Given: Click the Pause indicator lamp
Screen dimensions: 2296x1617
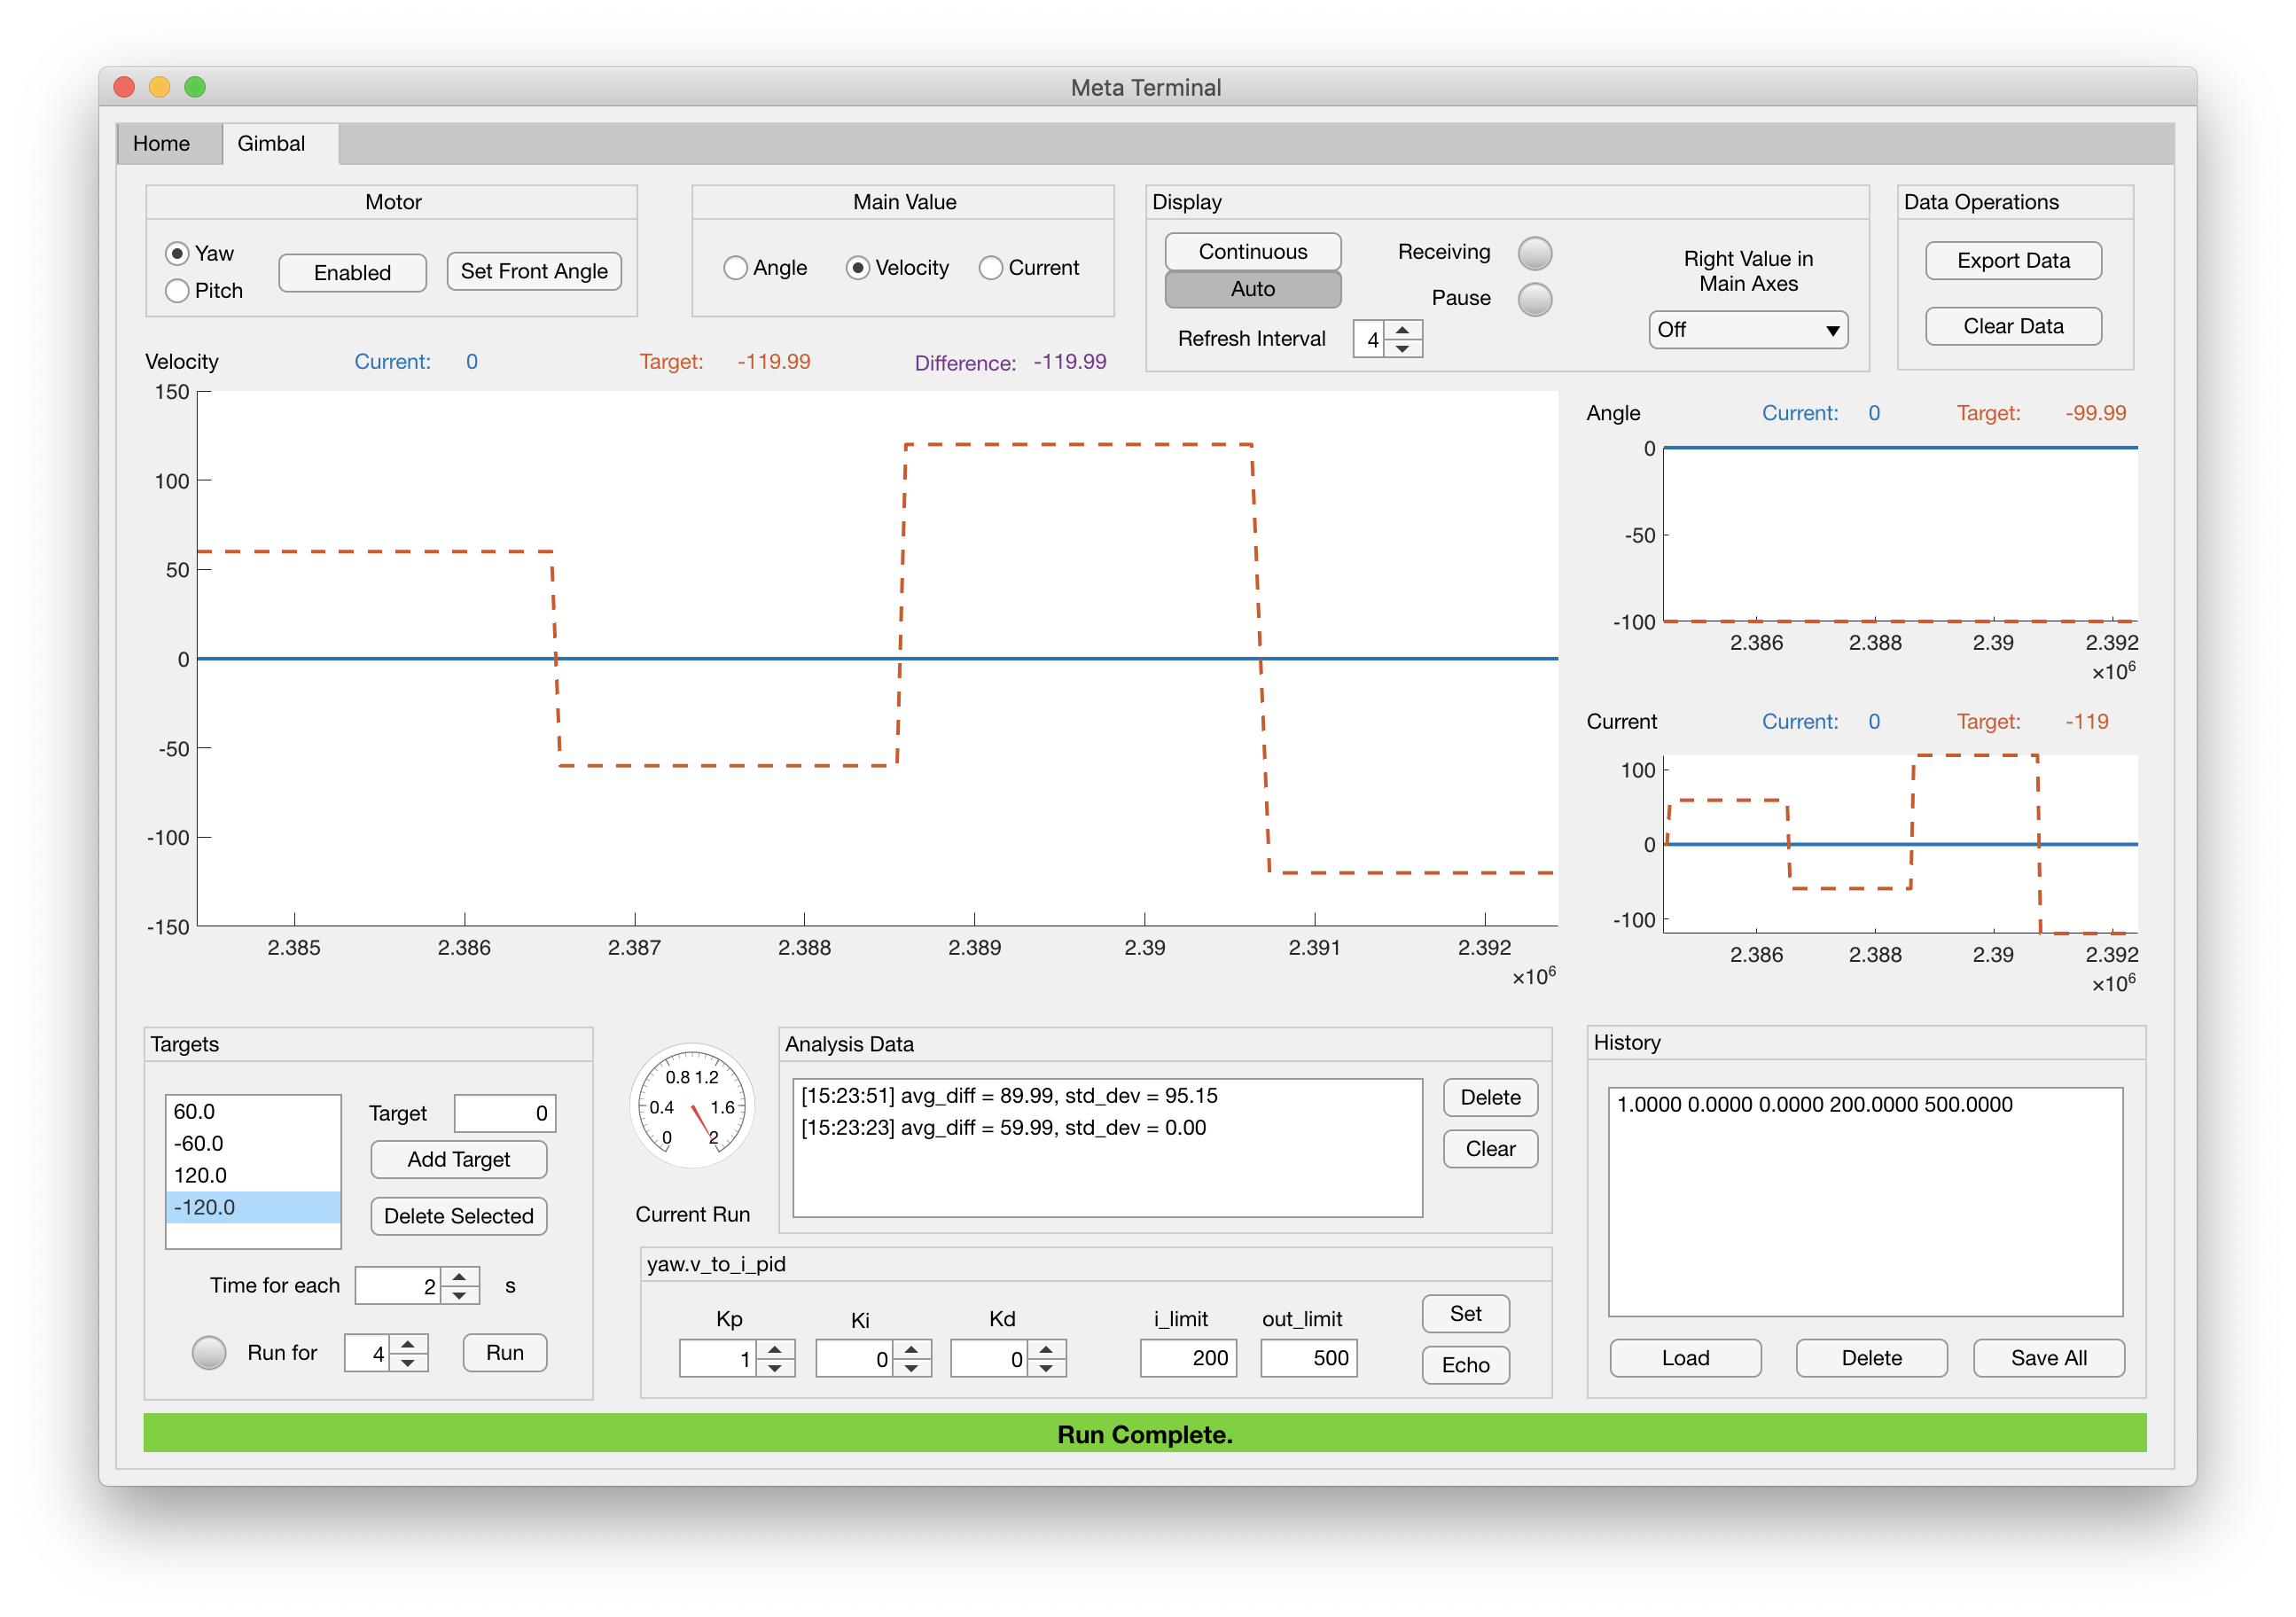Looking at the screenshot, I should [1534, 298].
